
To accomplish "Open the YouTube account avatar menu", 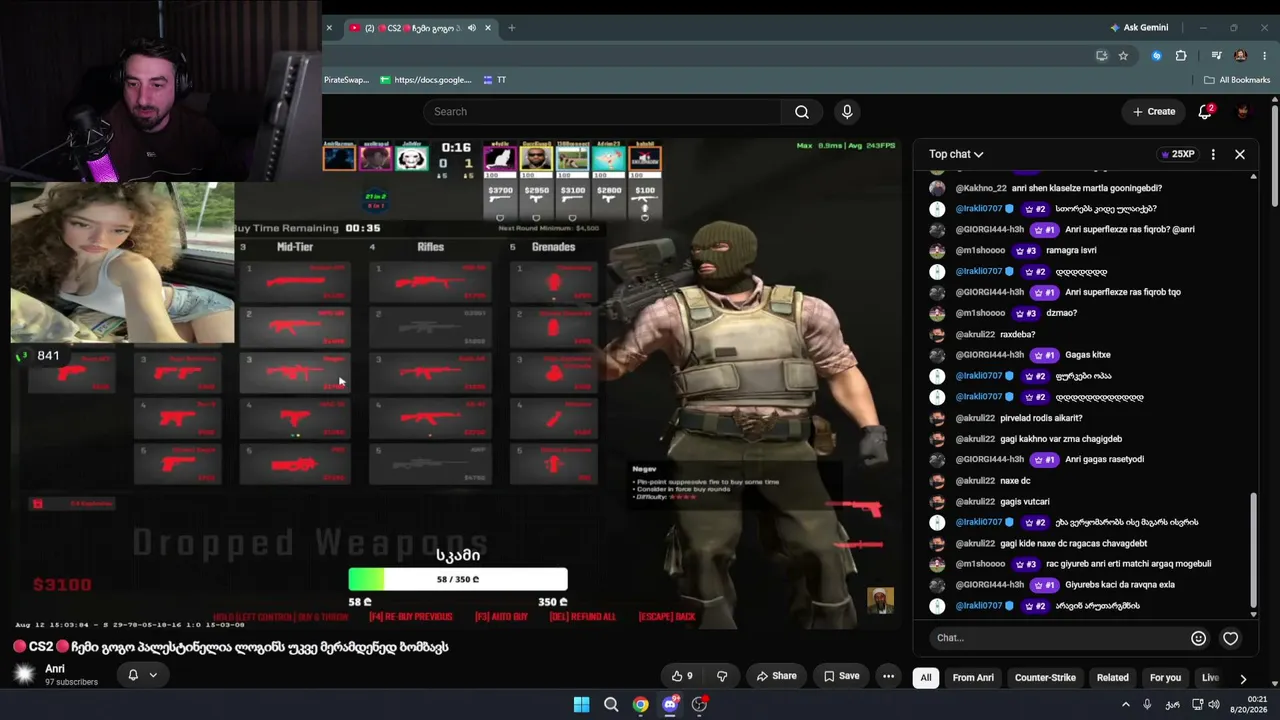I will pyautogui.click(x=1243, y=112).
